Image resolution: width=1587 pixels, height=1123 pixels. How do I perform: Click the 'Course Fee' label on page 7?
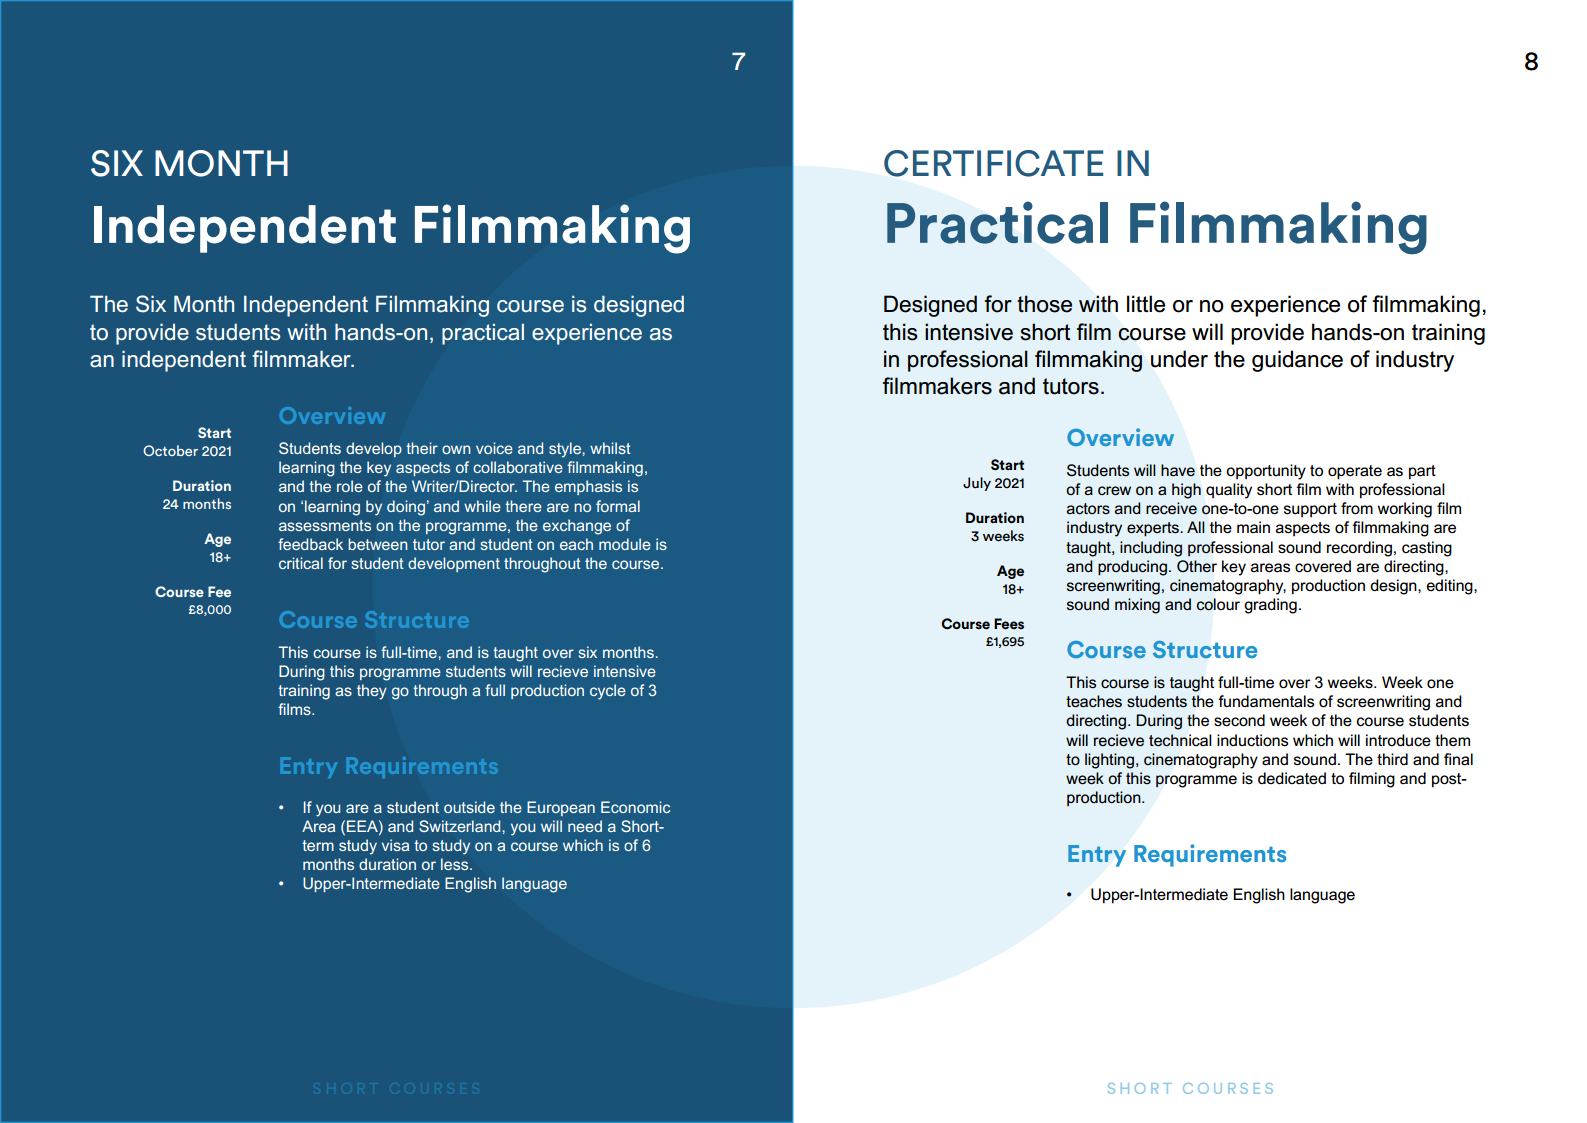tap(193, 592)
